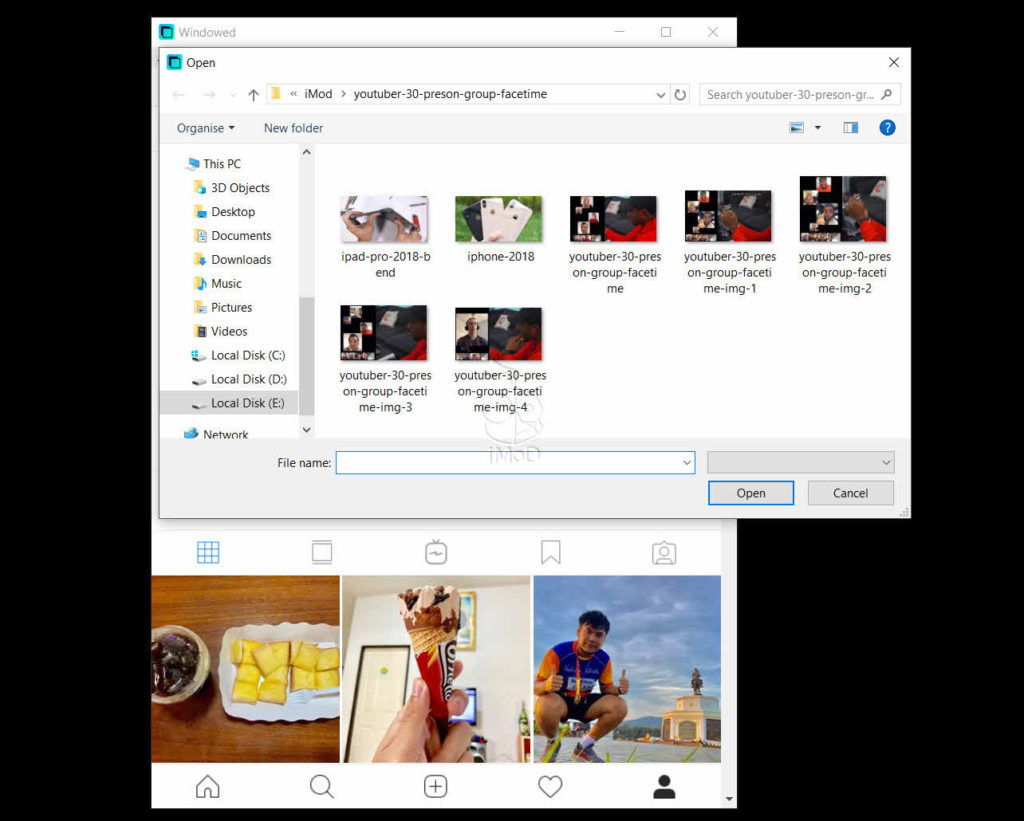This screenshot has width=1024, height=821.
Task: Open the saved bookmark tab
Action: (550, 552)
